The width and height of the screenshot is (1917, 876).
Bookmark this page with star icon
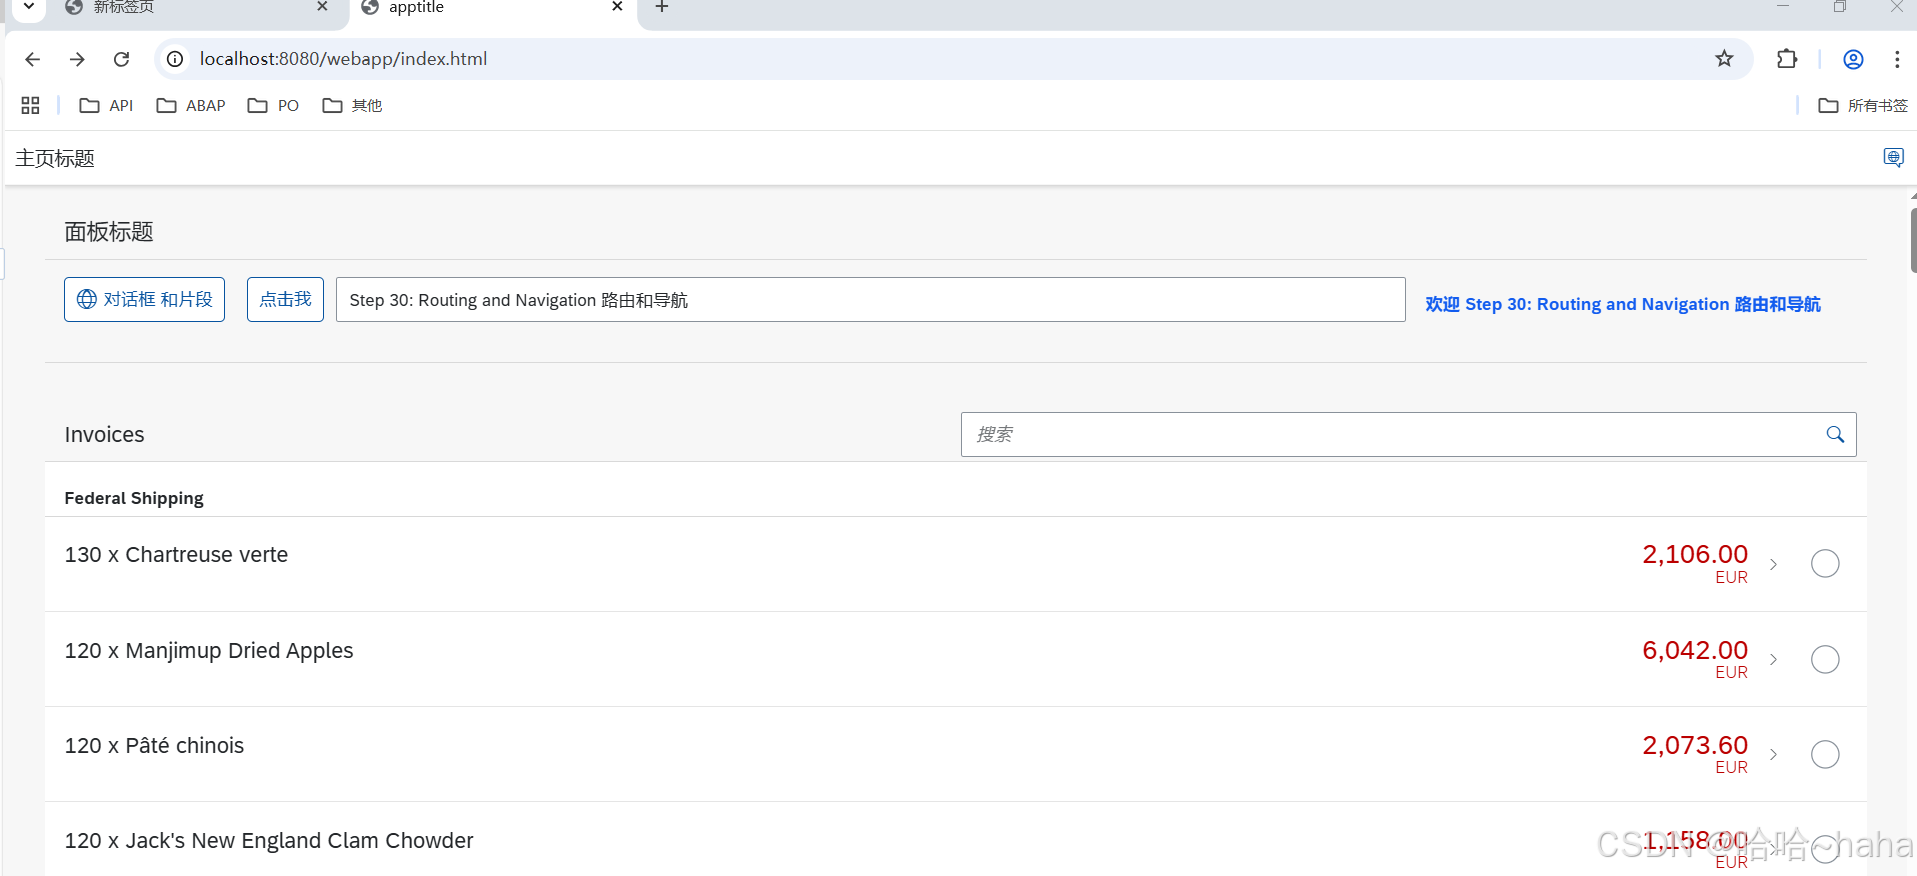(1724, 59)
